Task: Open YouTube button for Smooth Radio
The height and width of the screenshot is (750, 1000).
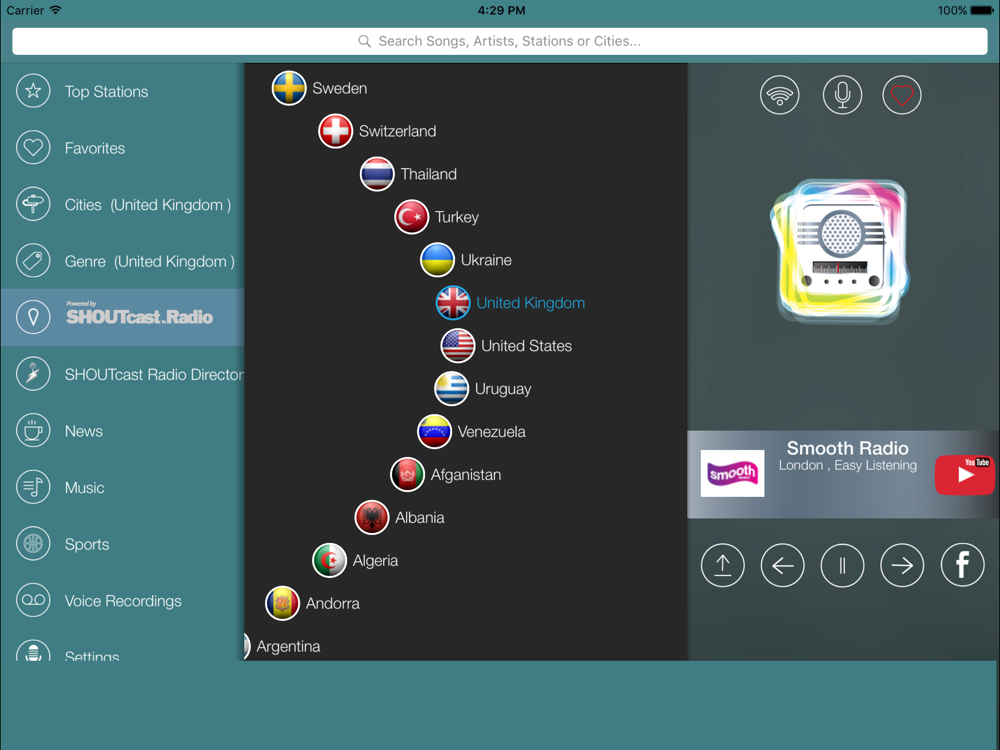Action: (x=965, y=474)
